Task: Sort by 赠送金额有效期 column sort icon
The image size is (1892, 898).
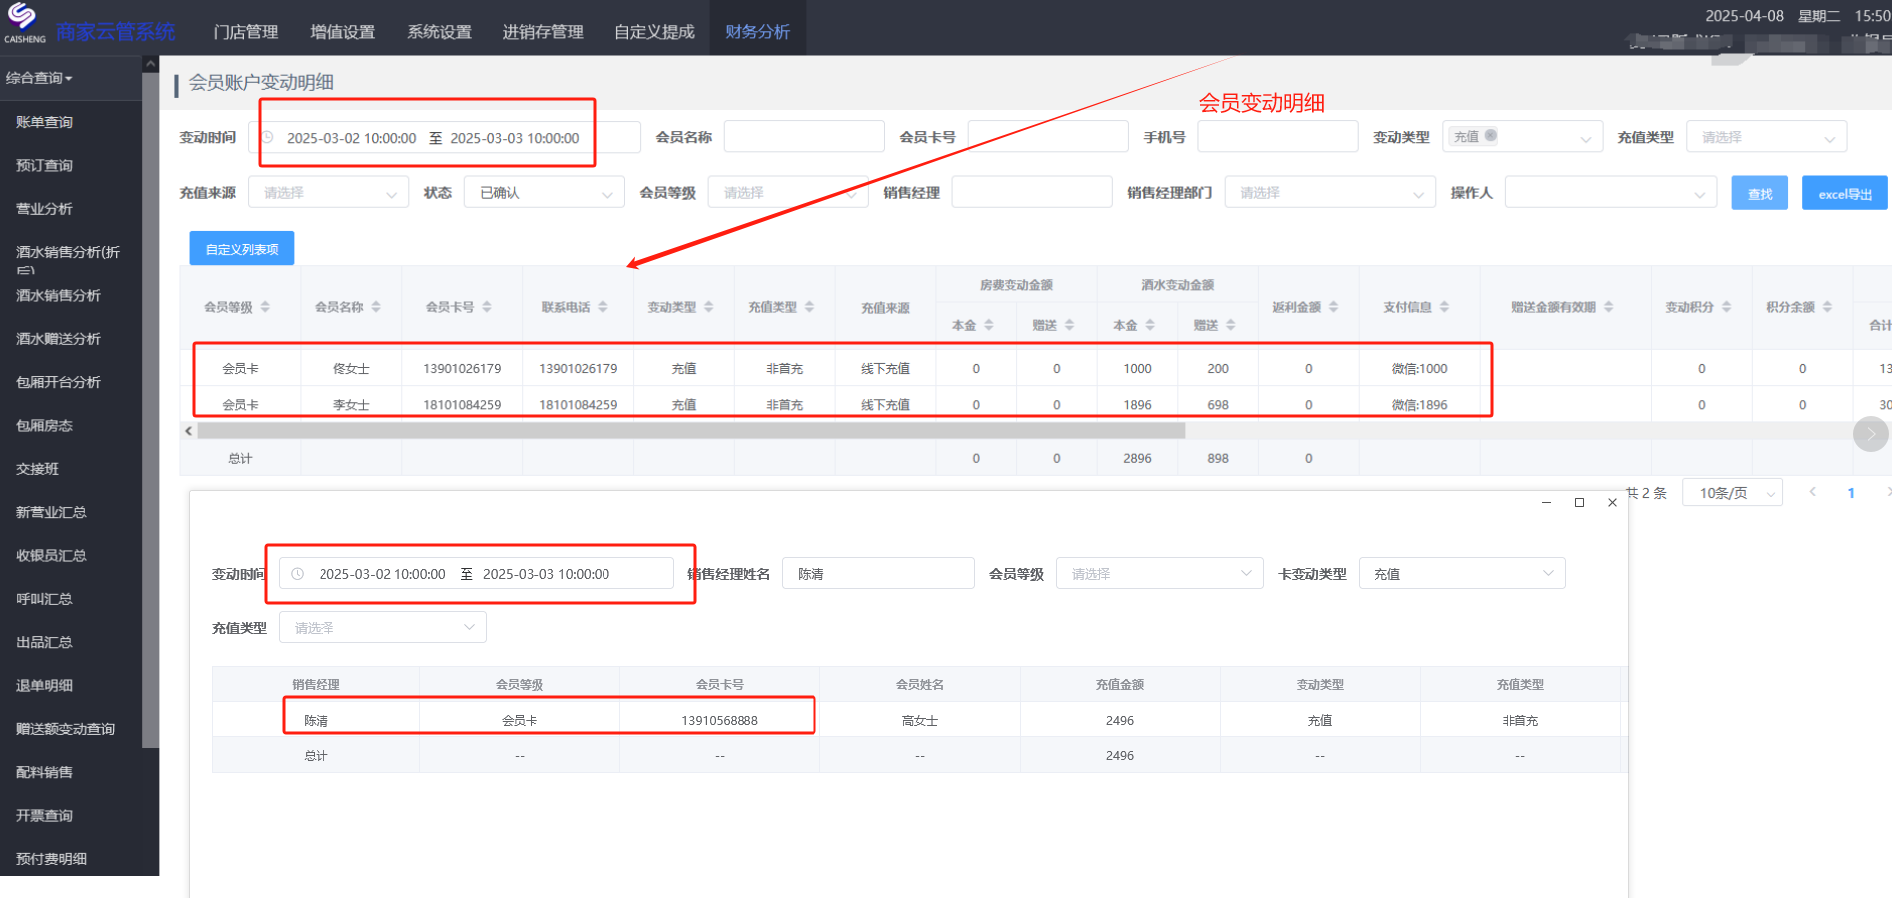Action: click(x=1609, y=307)
